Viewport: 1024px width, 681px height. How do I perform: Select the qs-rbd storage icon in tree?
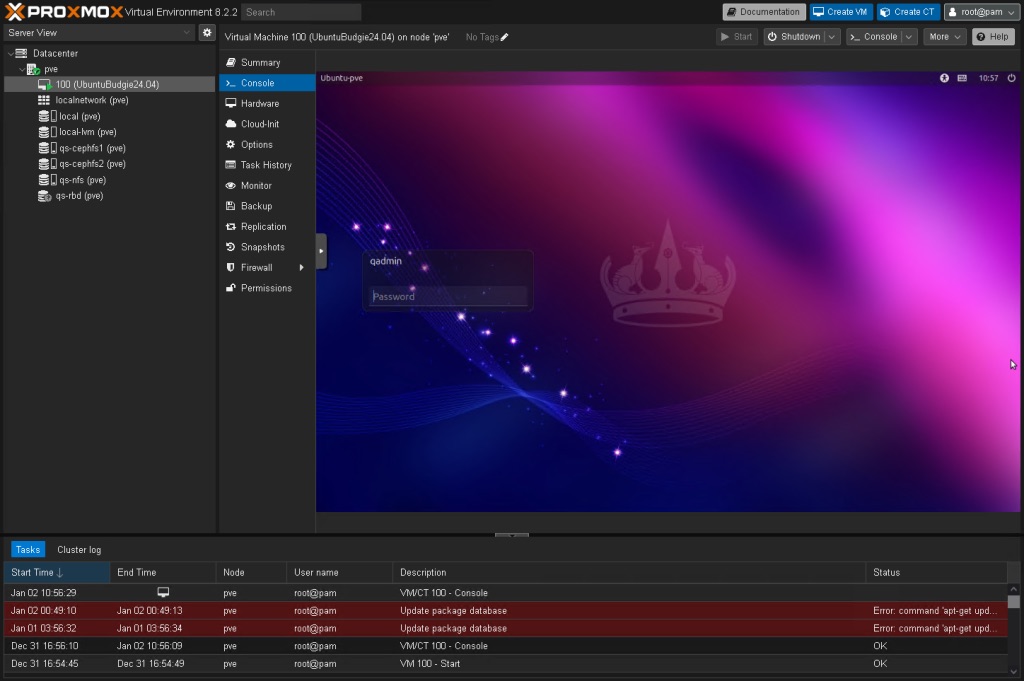click(x=44, y=196)
